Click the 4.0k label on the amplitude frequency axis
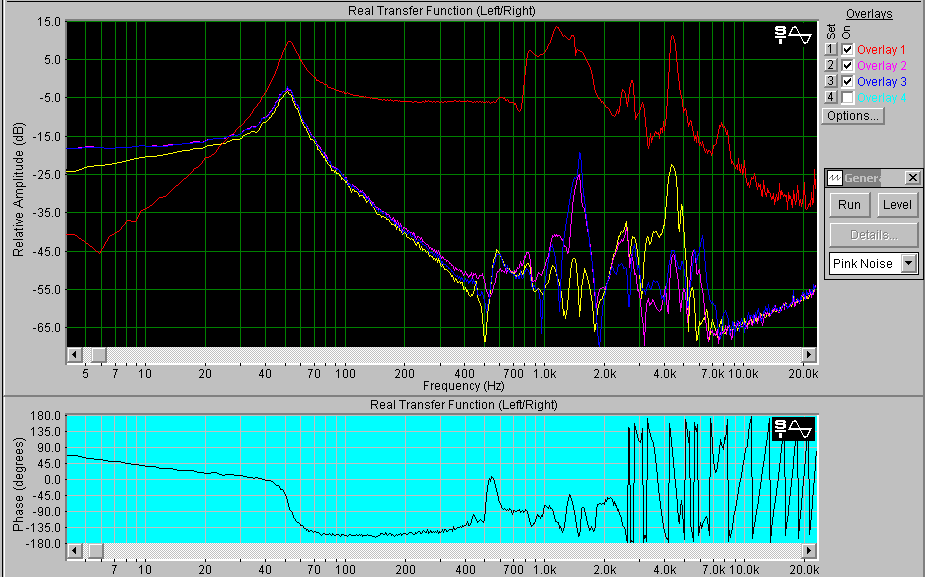The image size is (925, 577). point(665,373)
